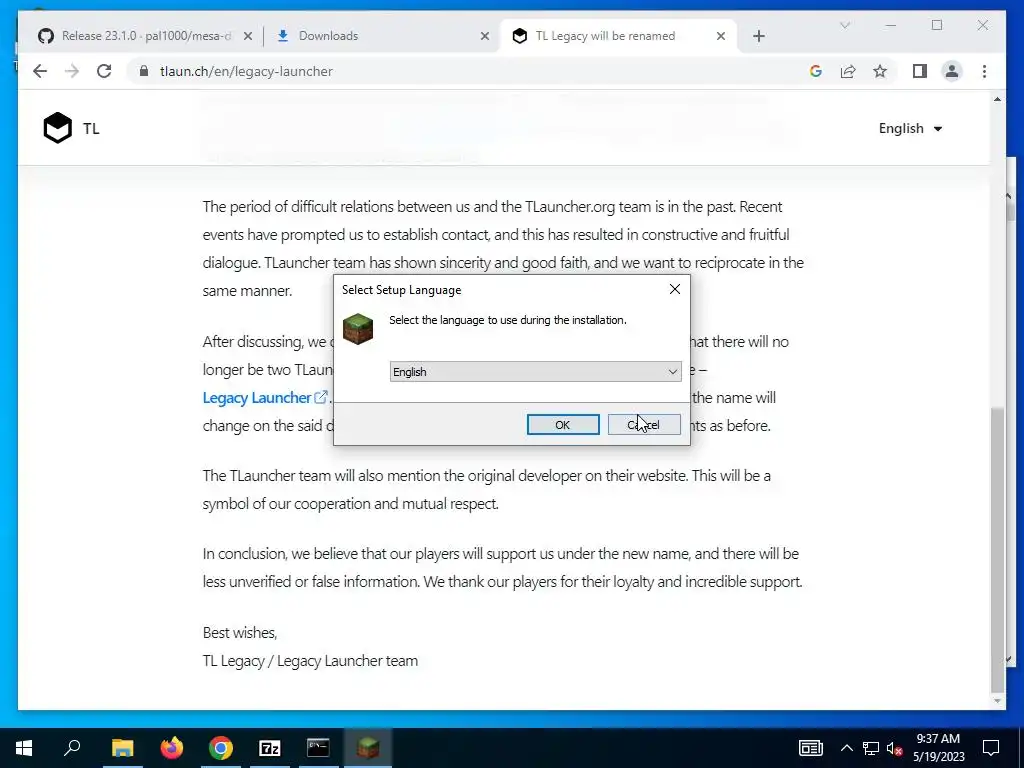Go back to the previous page

[x=40, y=71]
